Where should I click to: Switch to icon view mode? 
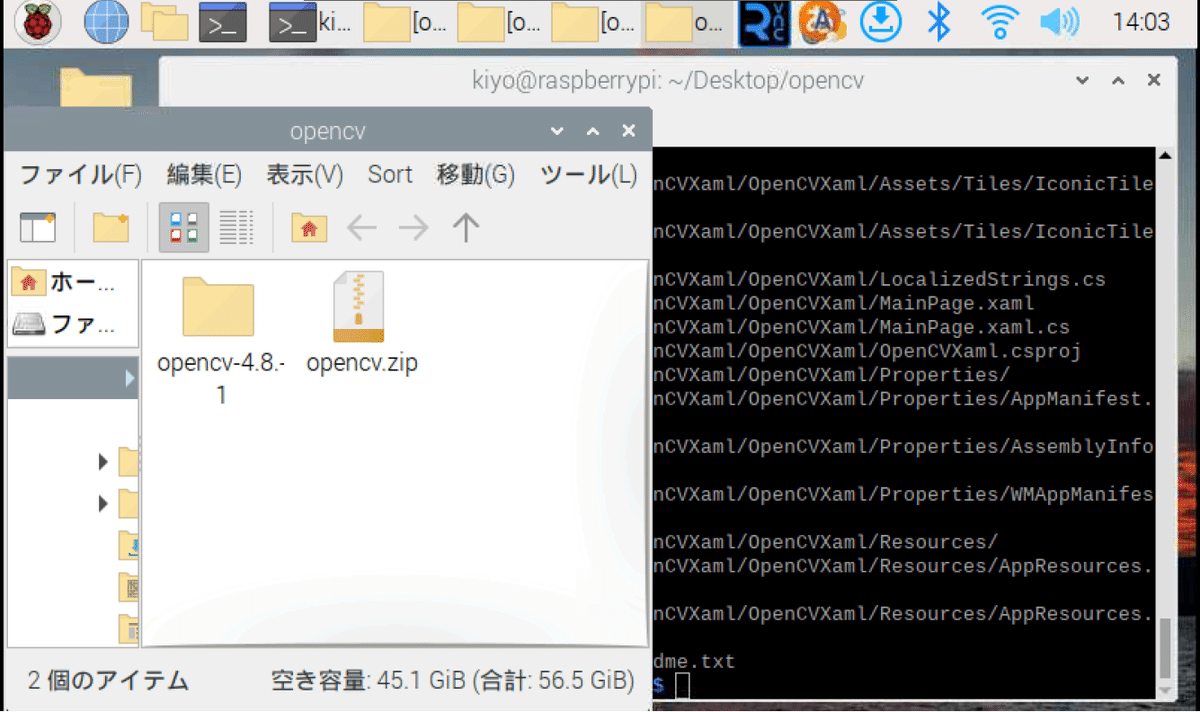click(185, 228)
